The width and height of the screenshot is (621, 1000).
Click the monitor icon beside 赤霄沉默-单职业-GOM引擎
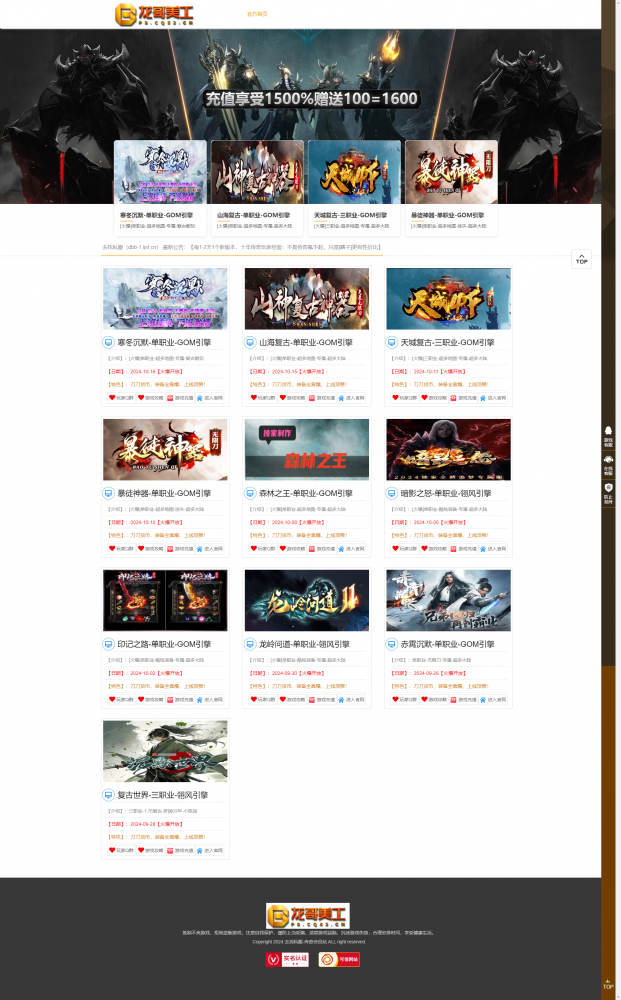click(x=391, y=644)
